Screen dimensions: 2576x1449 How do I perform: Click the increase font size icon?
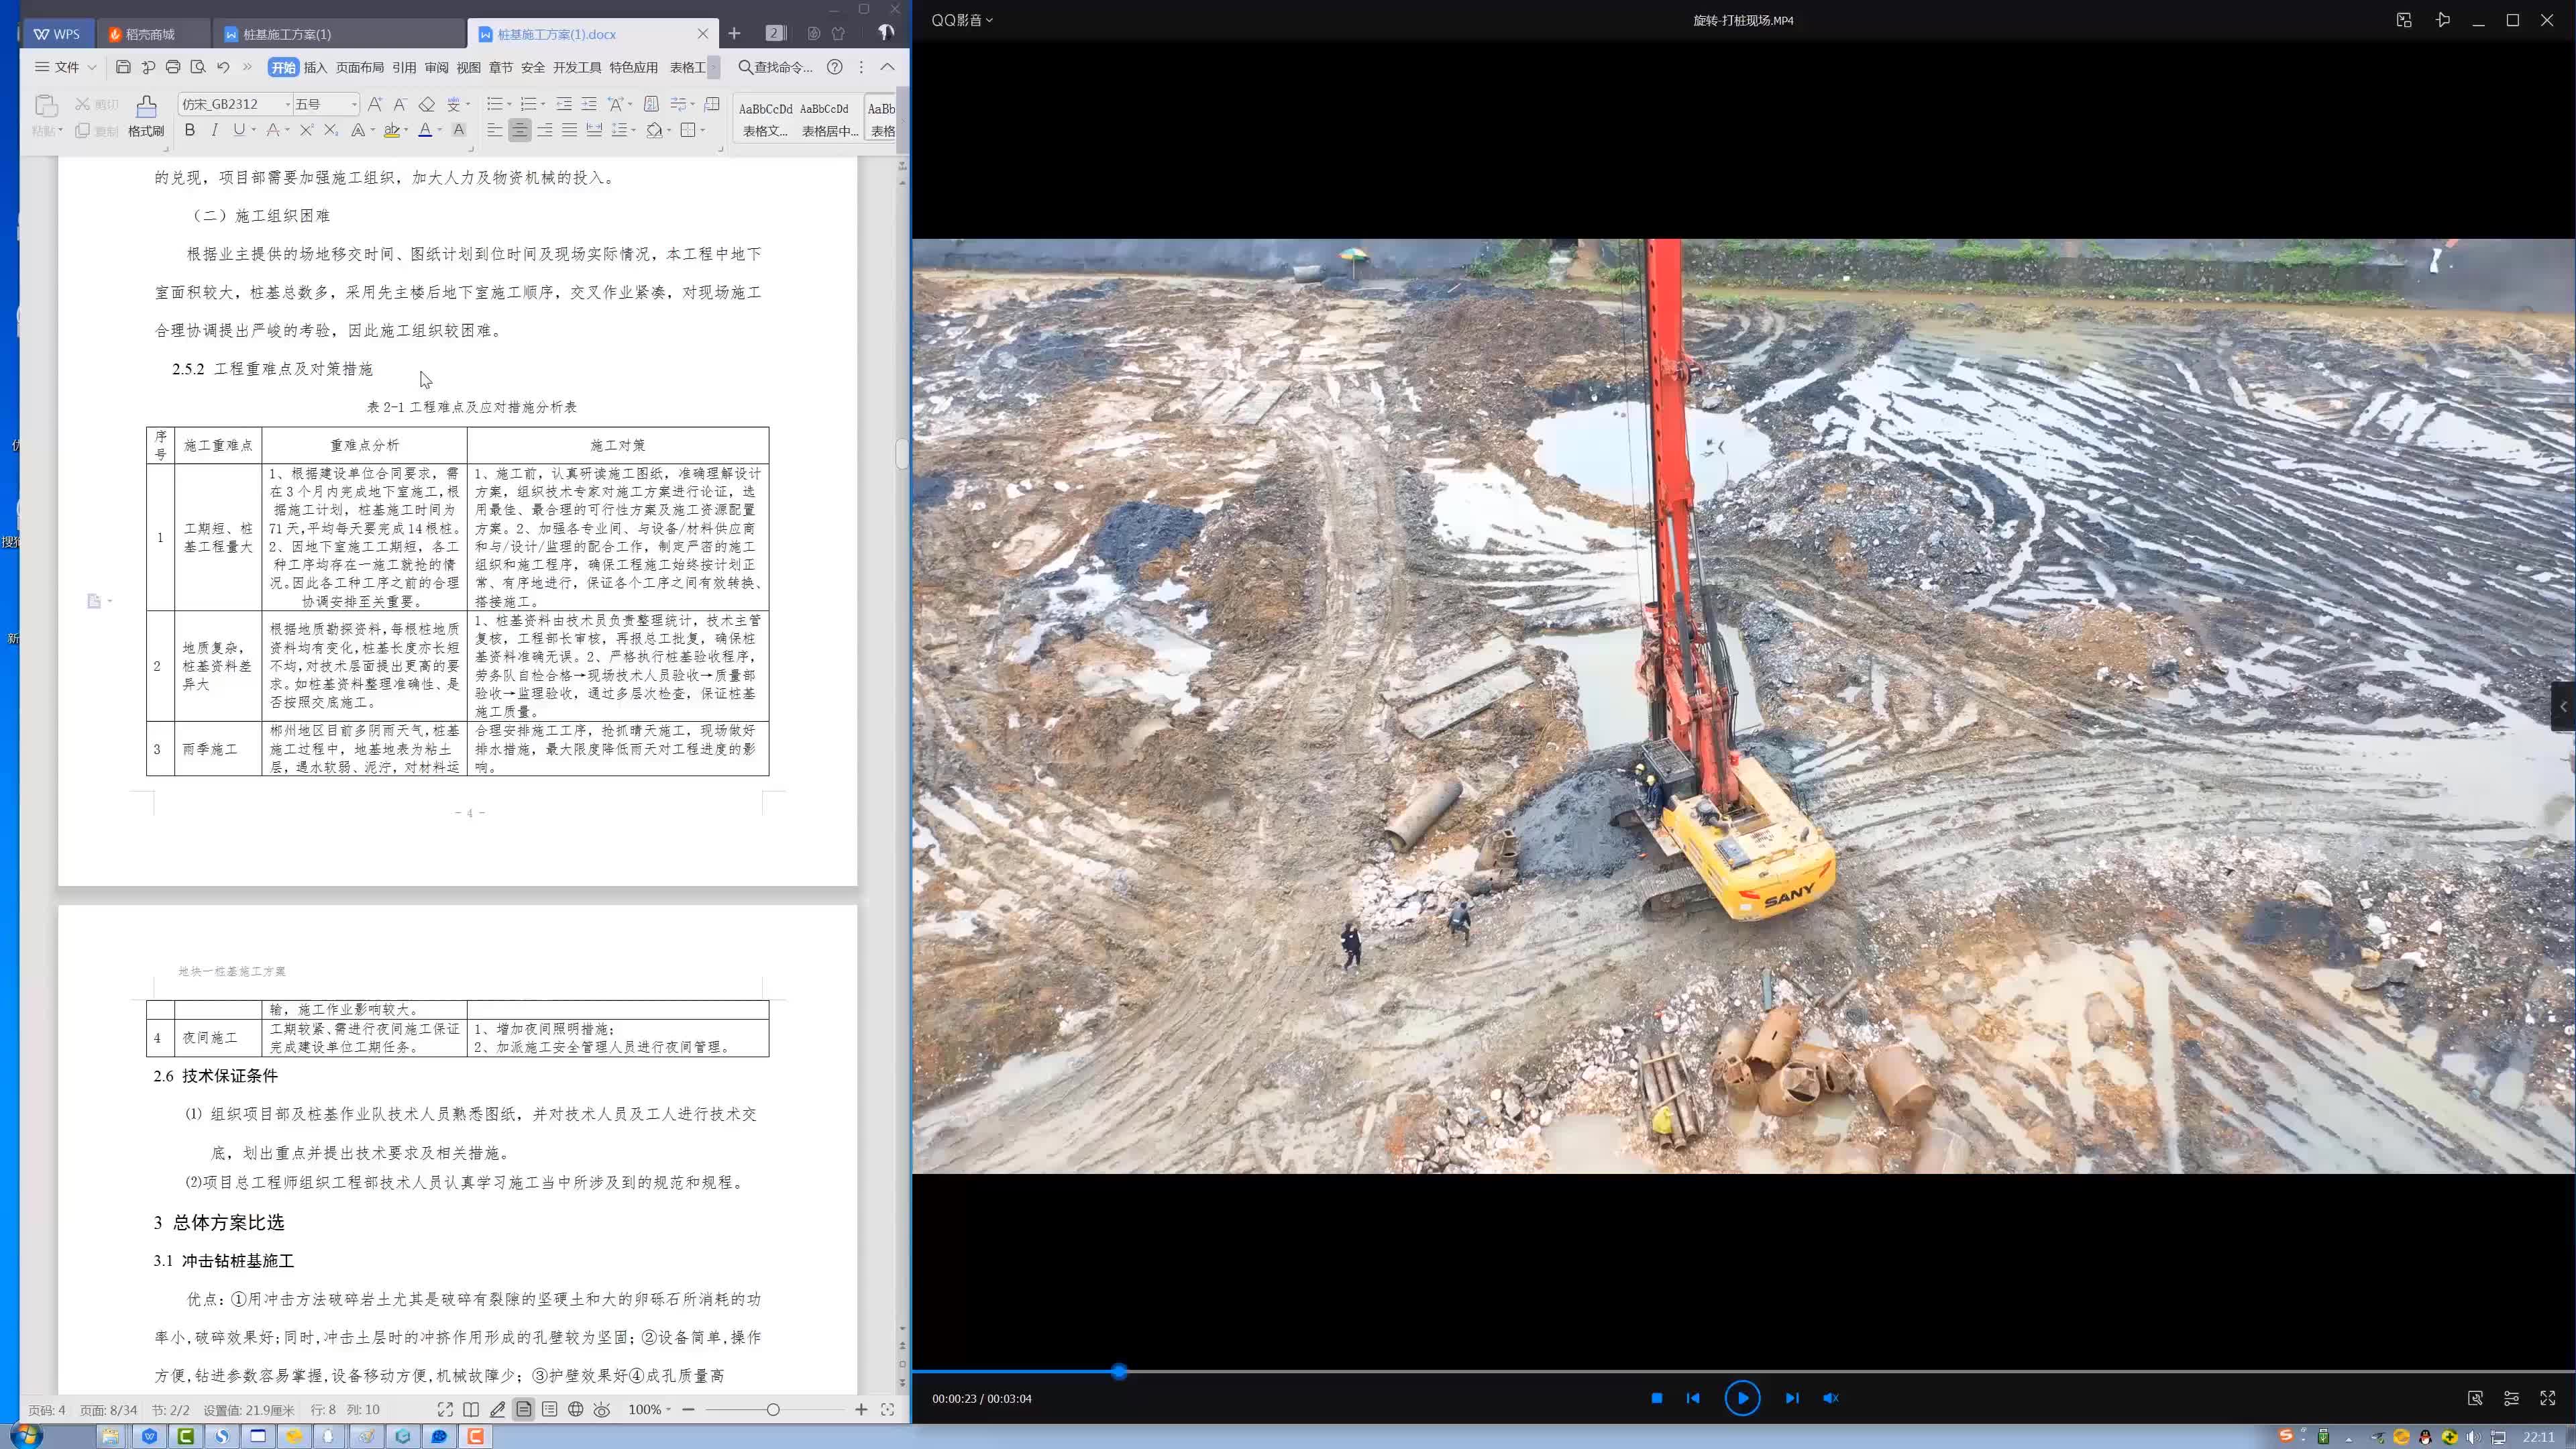(375, 104)
